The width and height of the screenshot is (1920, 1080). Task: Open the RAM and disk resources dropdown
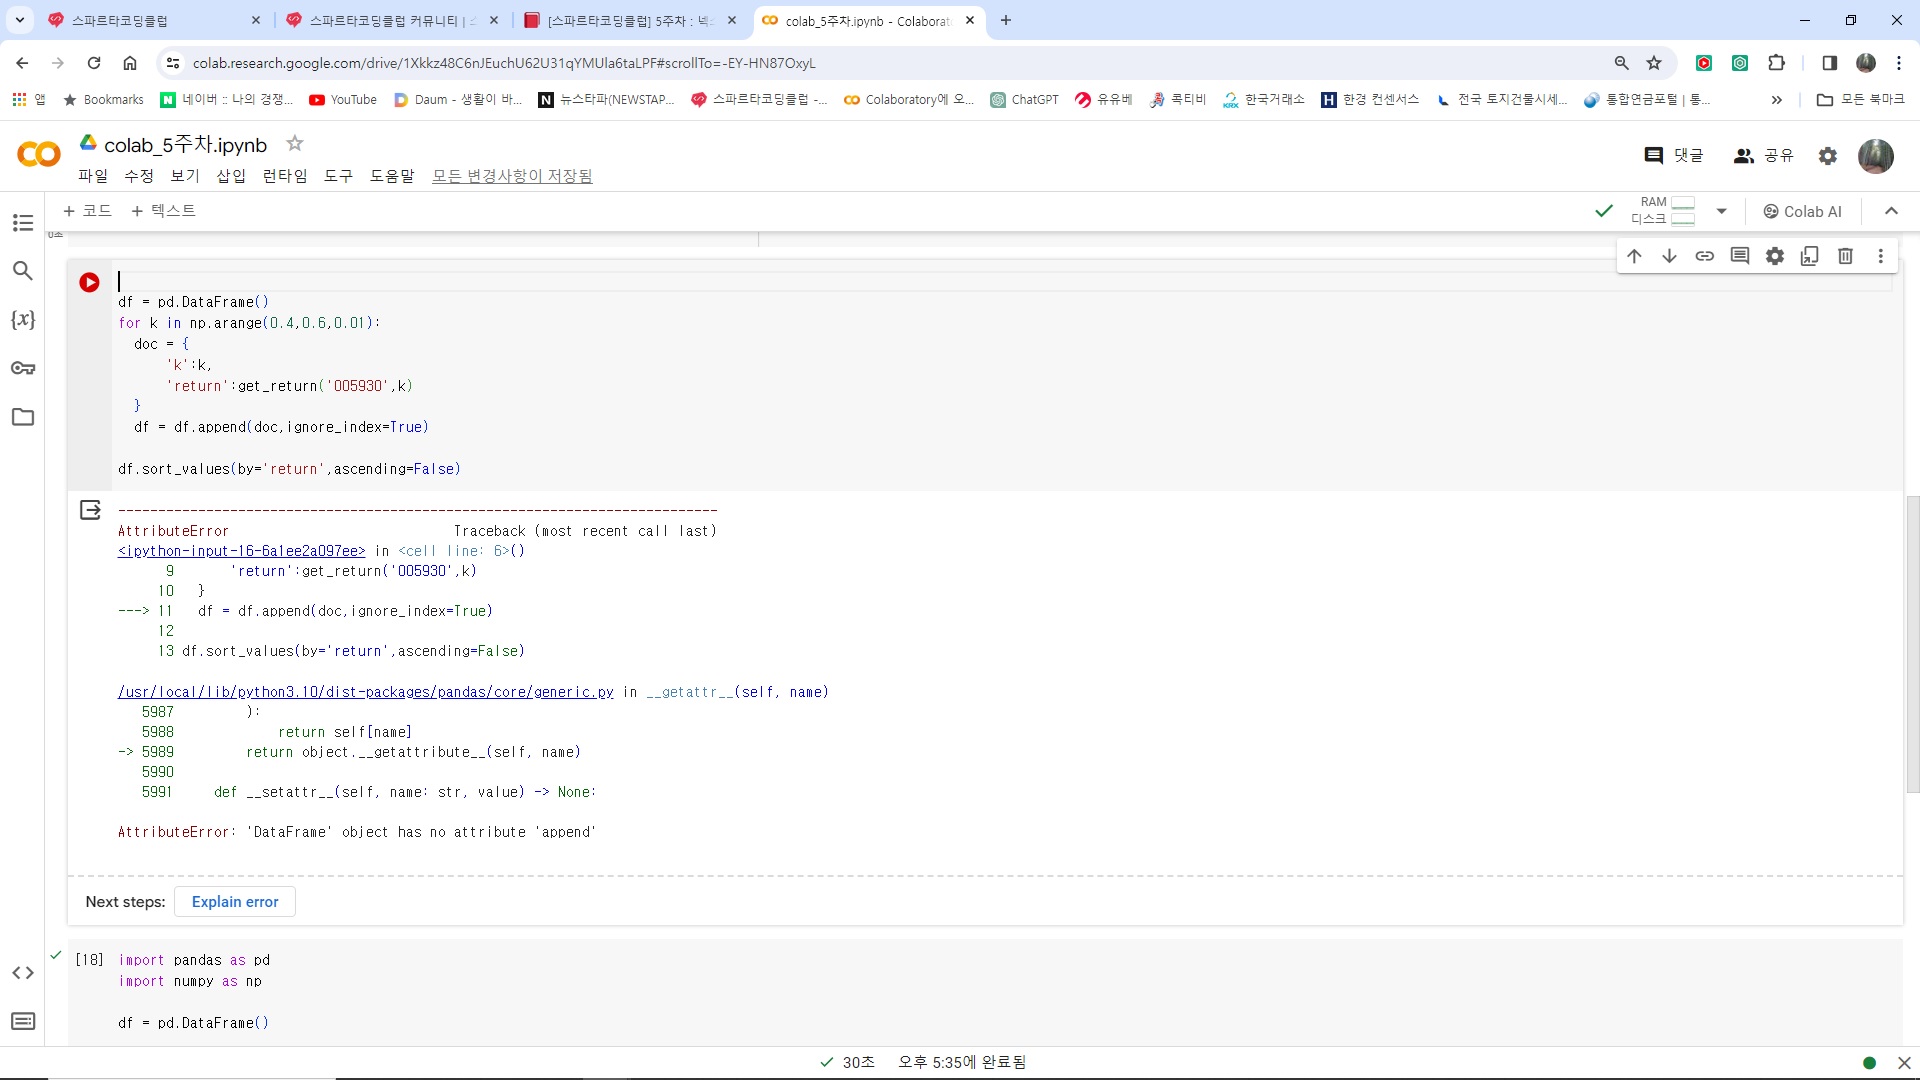click(x=1721, y=211)
